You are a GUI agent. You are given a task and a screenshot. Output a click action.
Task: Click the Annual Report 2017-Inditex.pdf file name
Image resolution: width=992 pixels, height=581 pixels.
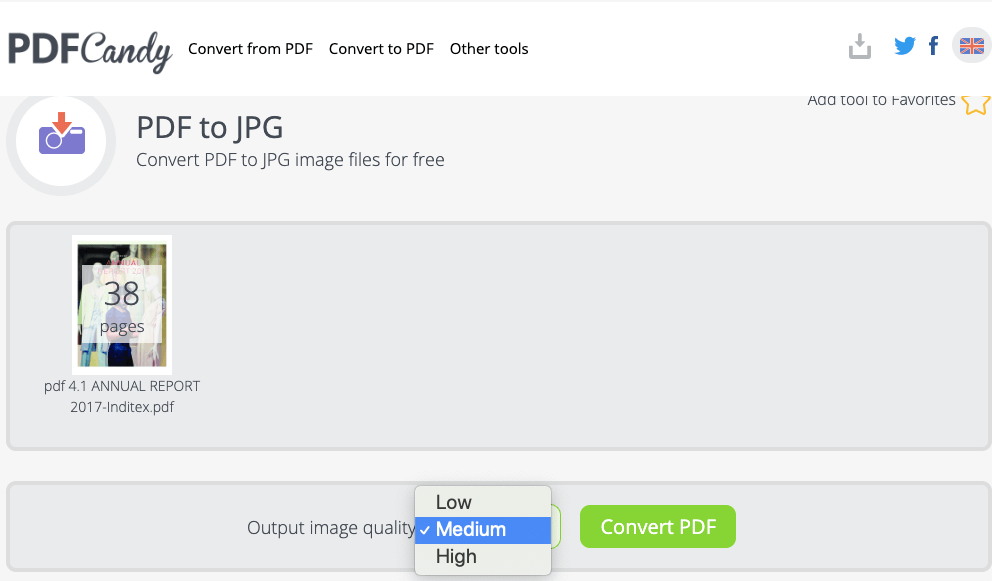[x=122, y=396]
